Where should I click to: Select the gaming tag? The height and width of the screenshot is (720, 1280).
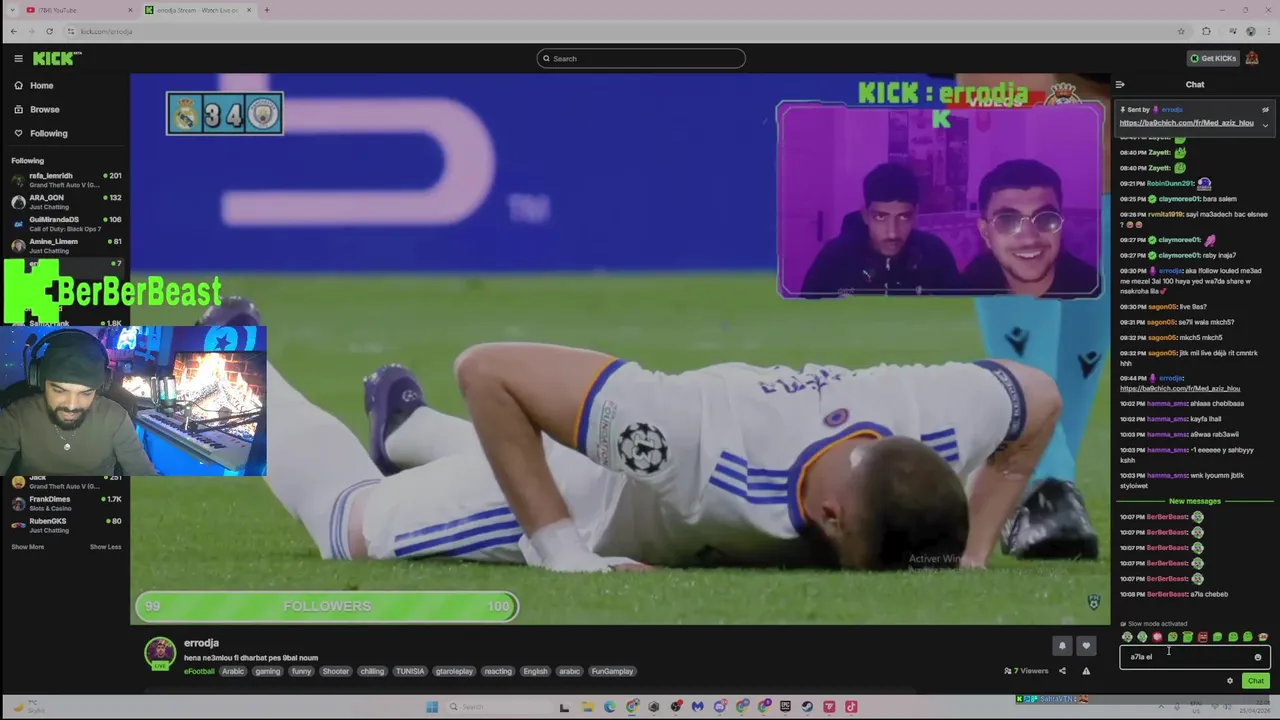267,671
